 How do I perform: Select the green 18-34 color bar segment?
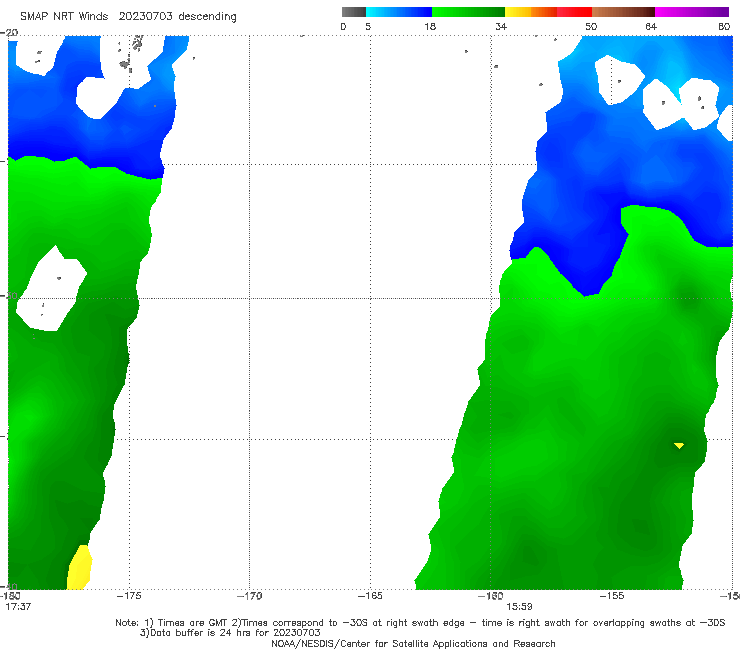coord(468,12)
